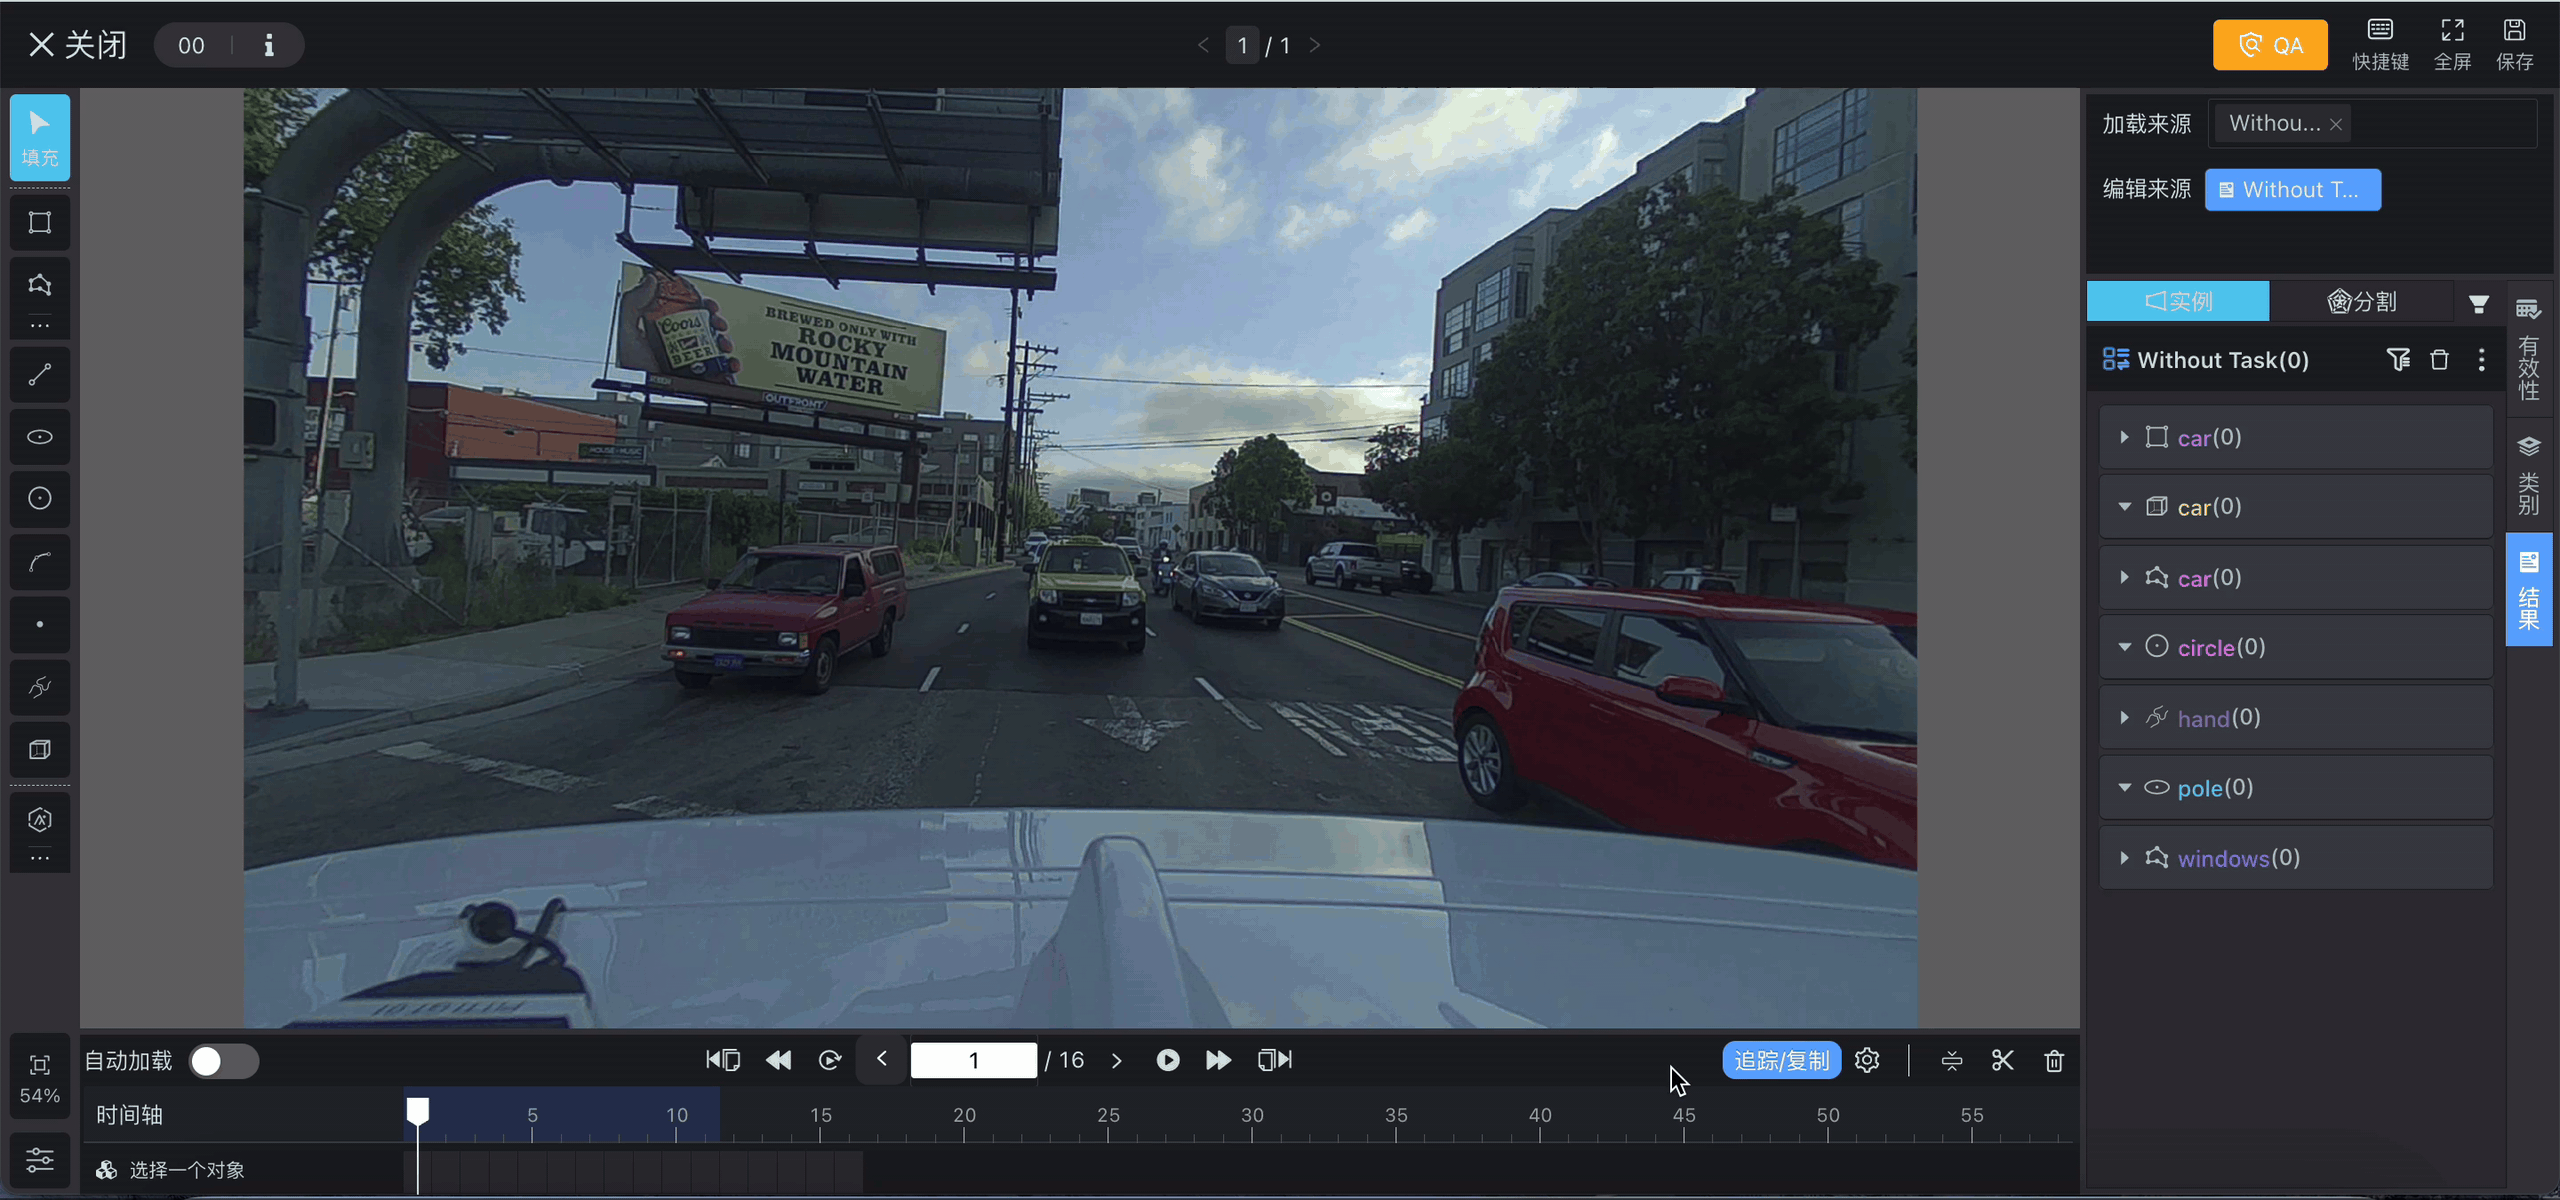Click the filter icon beside Without Task
This screenshot has width=2560, height=1200.
pos(2398,360)
